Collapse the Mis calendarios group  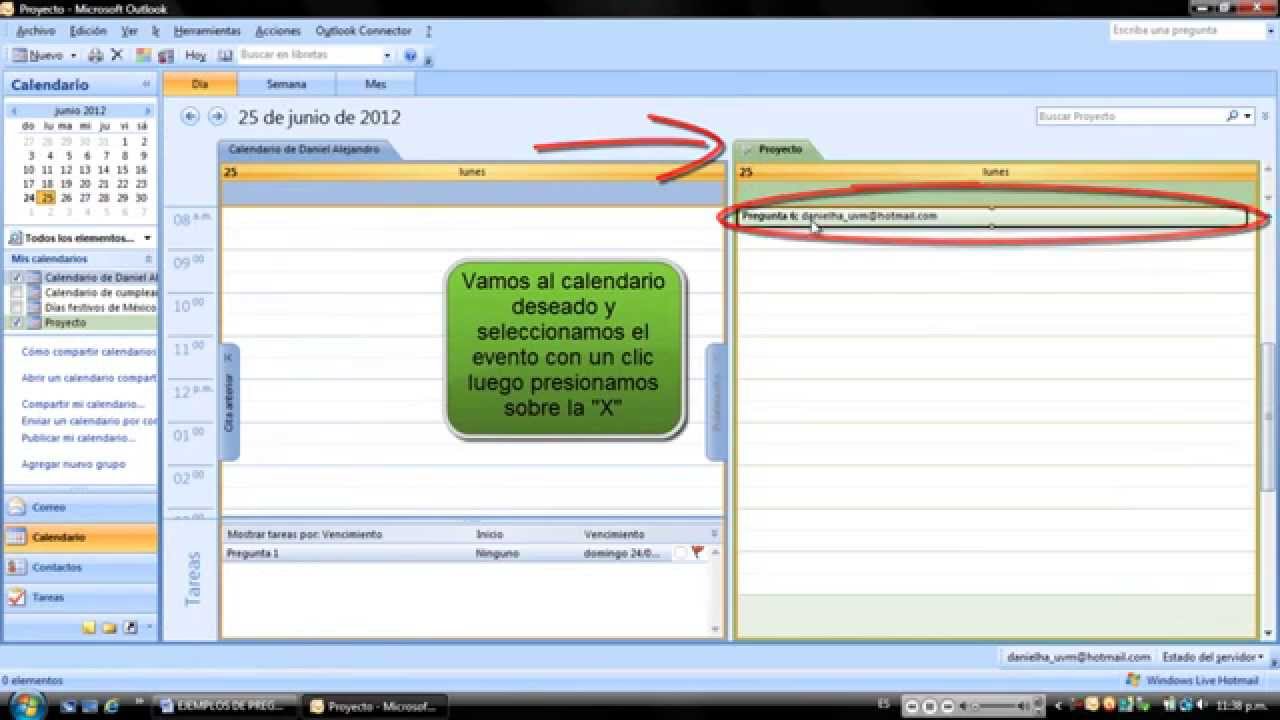(146, 259)
